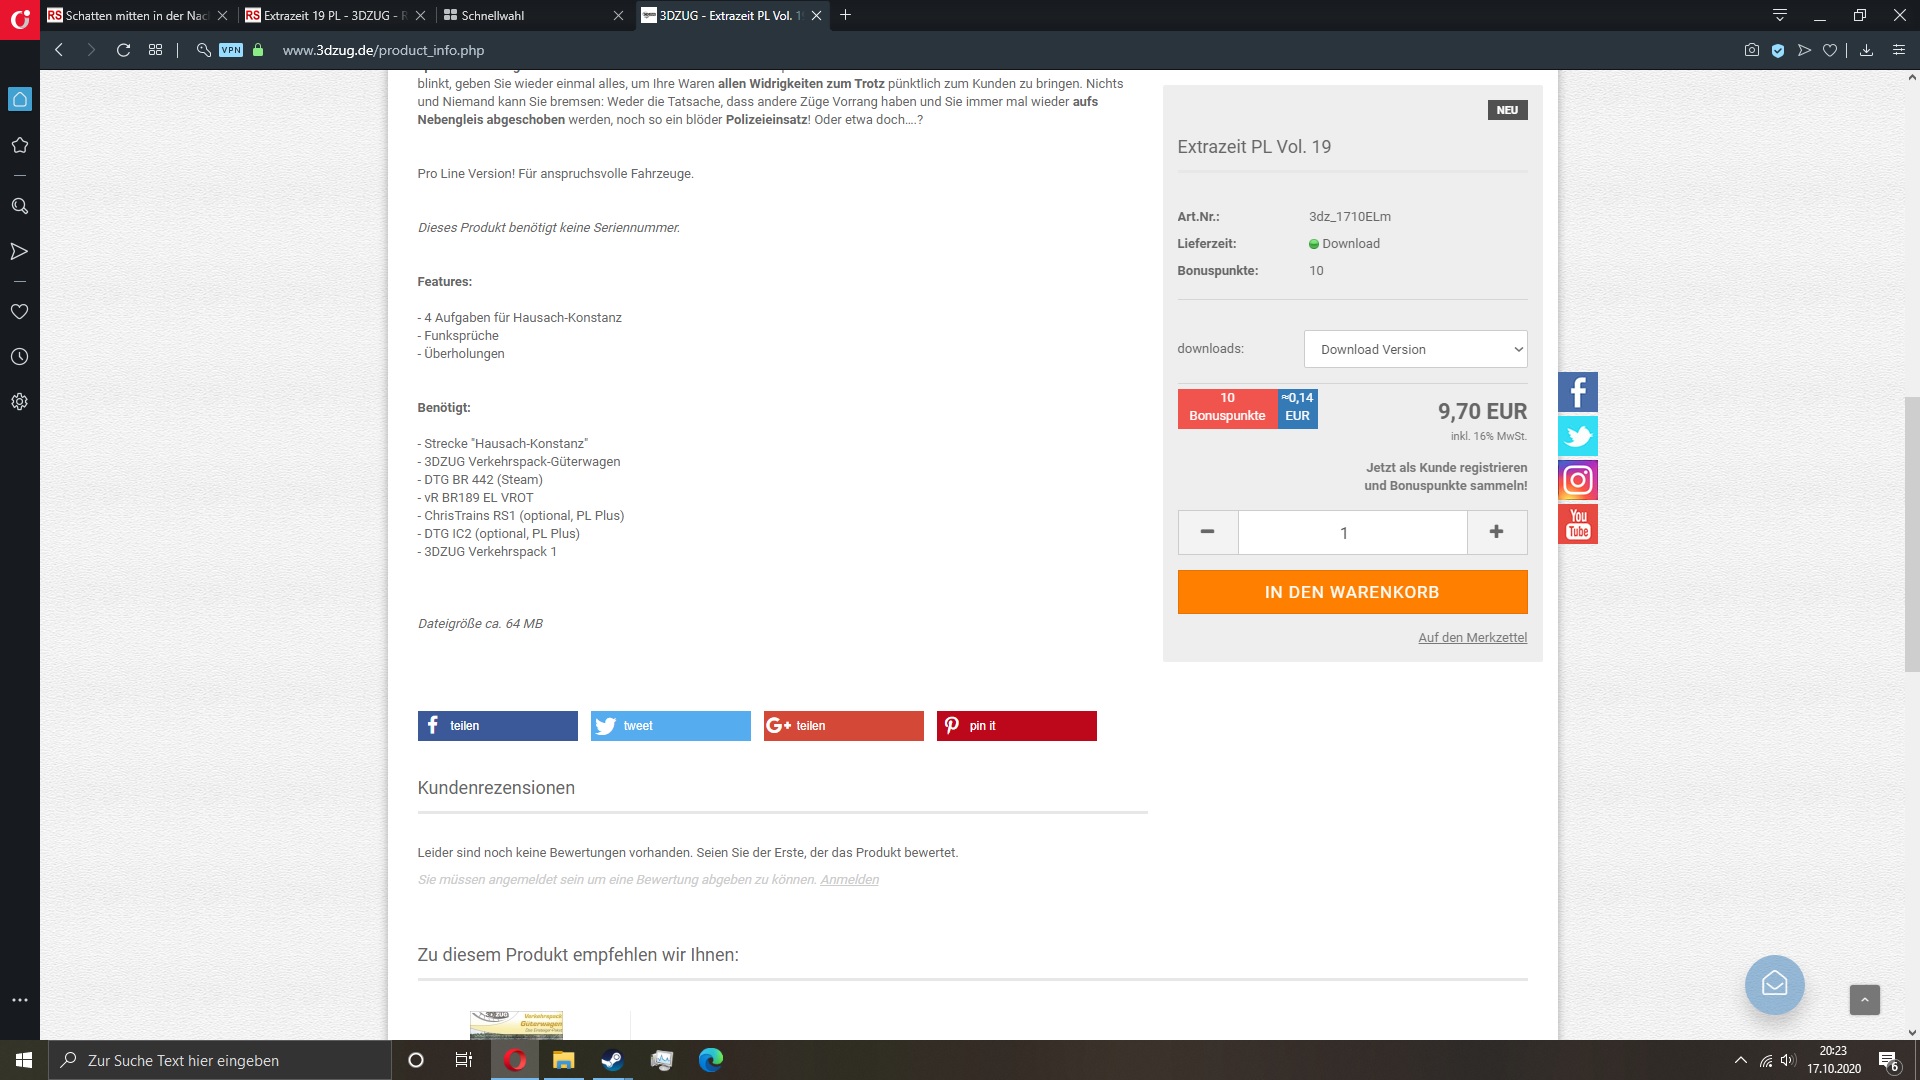Open the contact mail bubble
The height and width of the screenshot is (1080, 1920).
1775,985
